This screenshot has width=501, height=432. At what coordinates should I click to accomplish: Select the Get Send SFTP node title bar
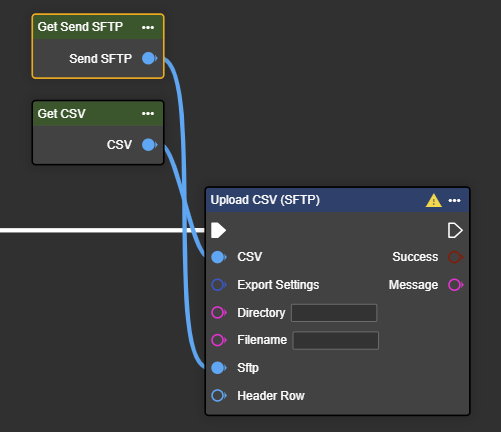(98, 27)
